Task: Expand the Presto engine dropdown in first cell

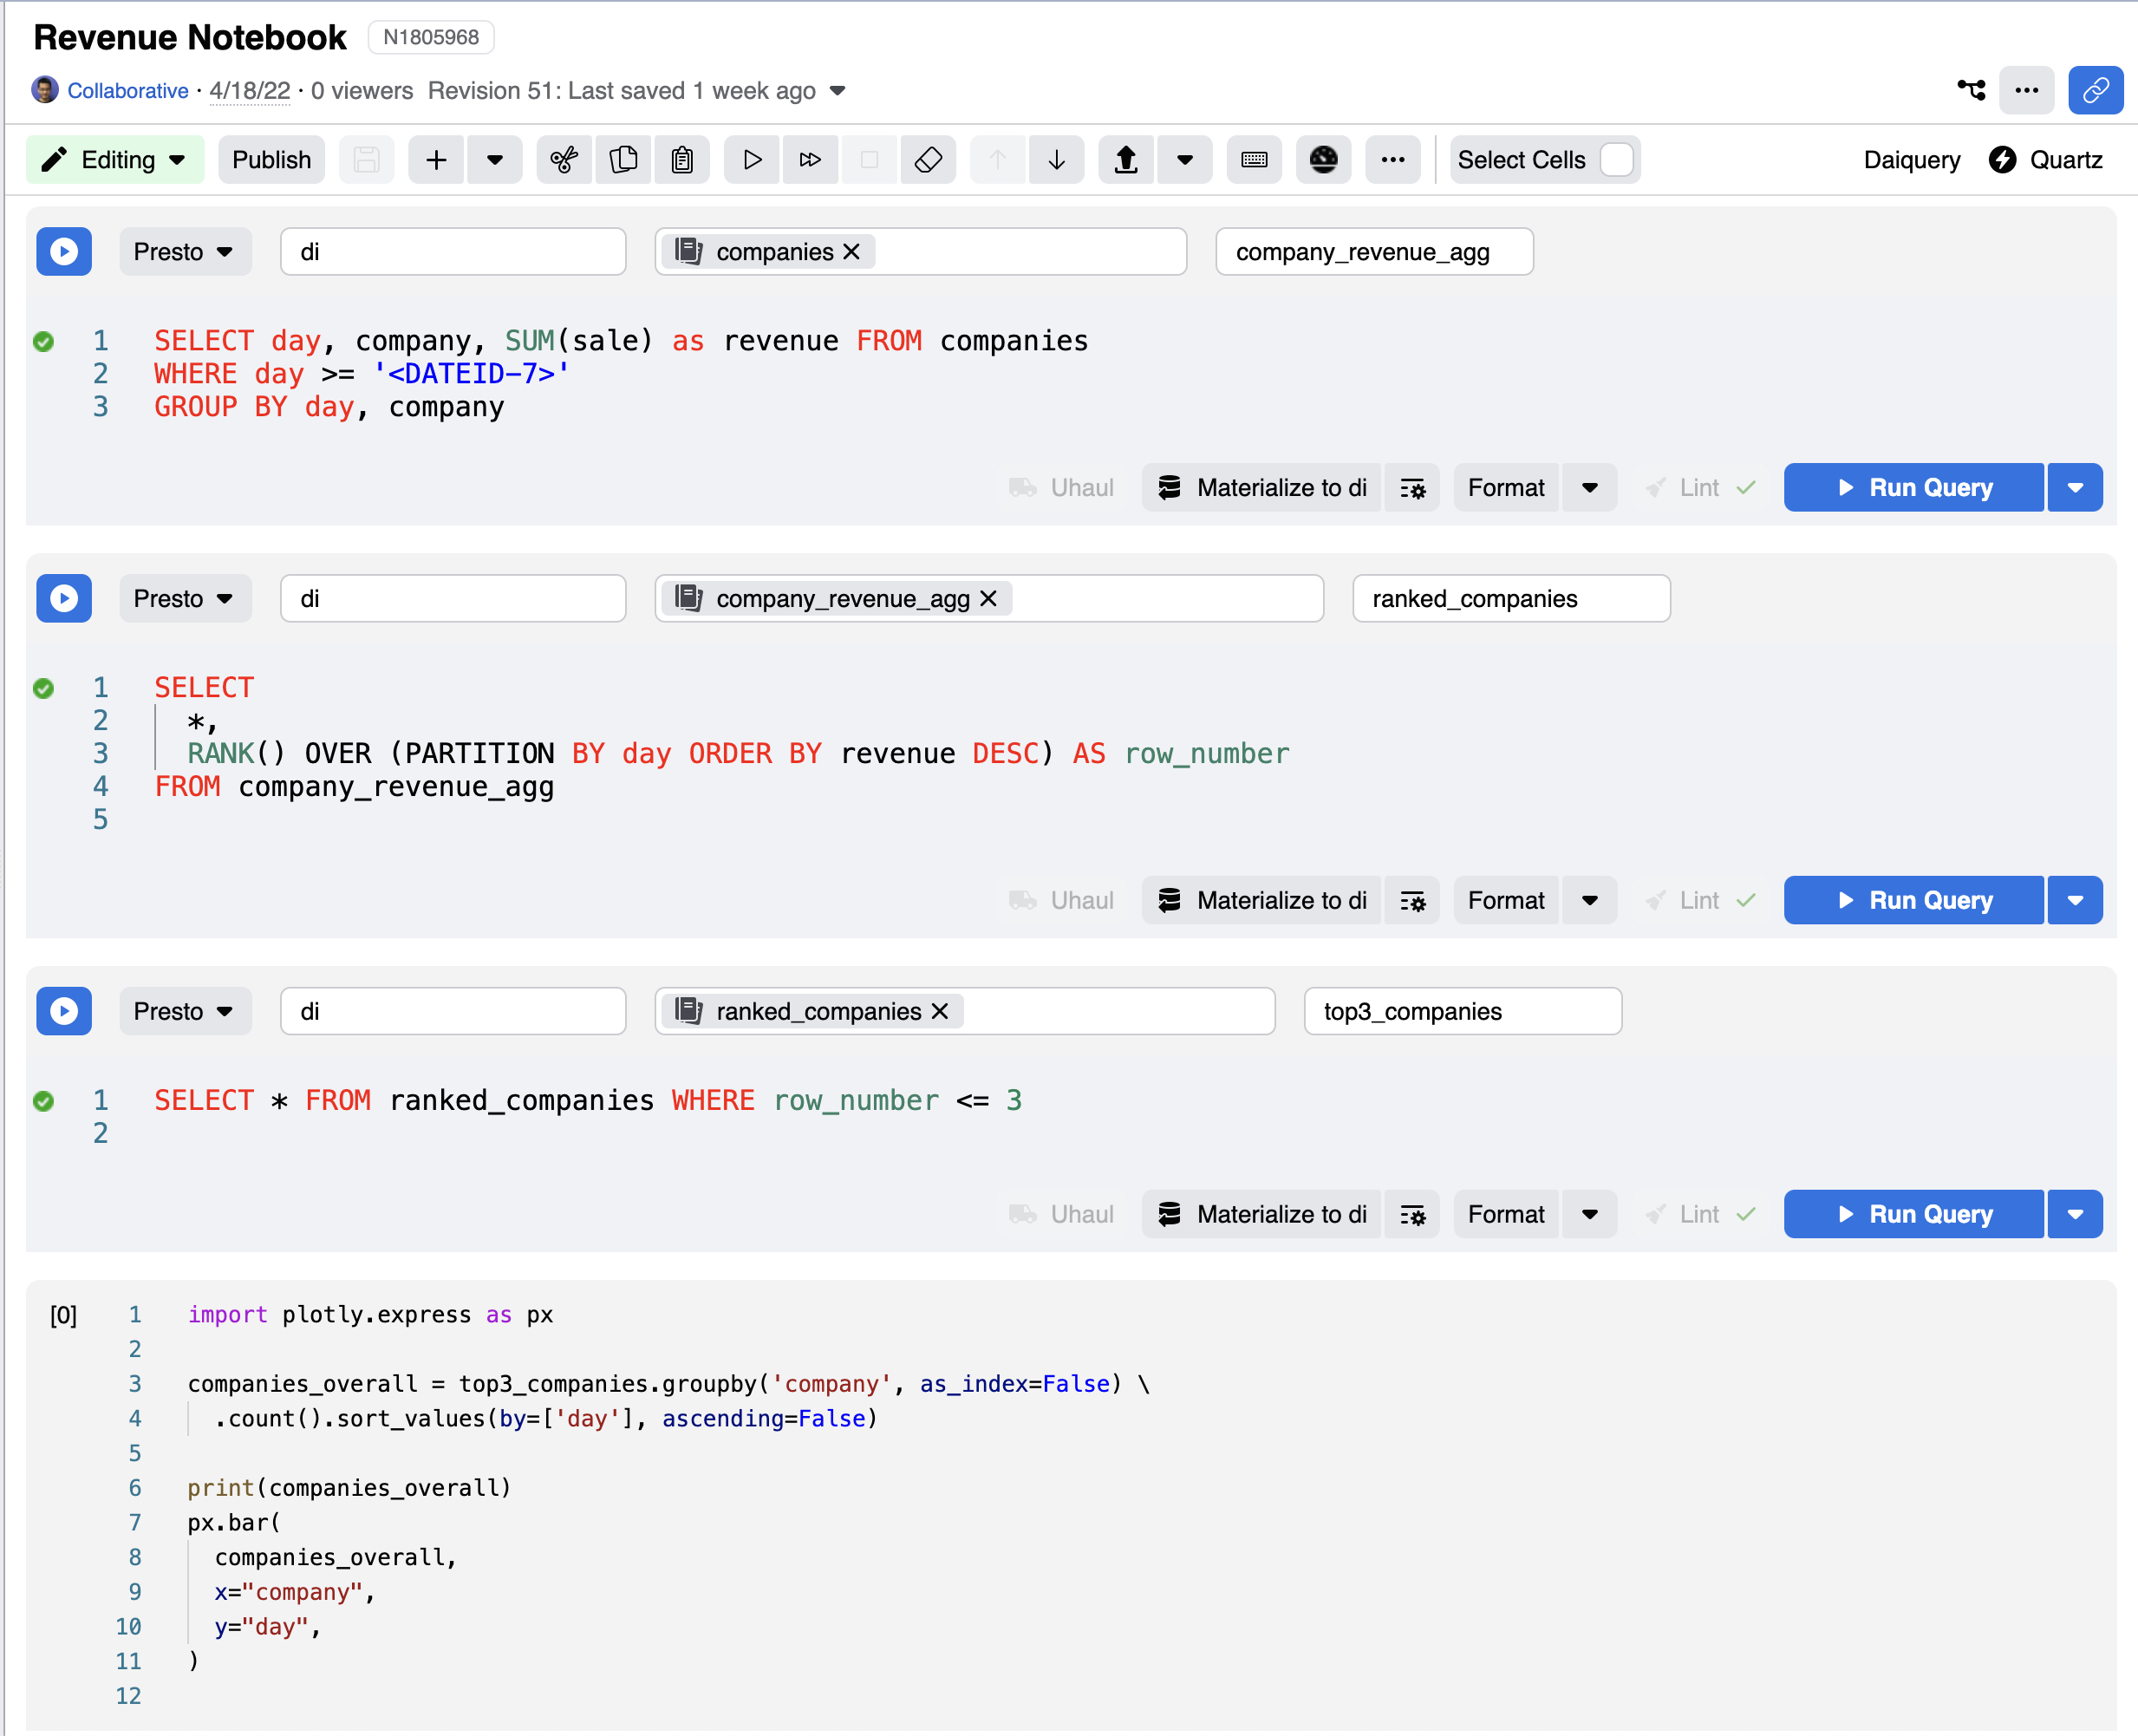Action: click(x=227, y=252)
